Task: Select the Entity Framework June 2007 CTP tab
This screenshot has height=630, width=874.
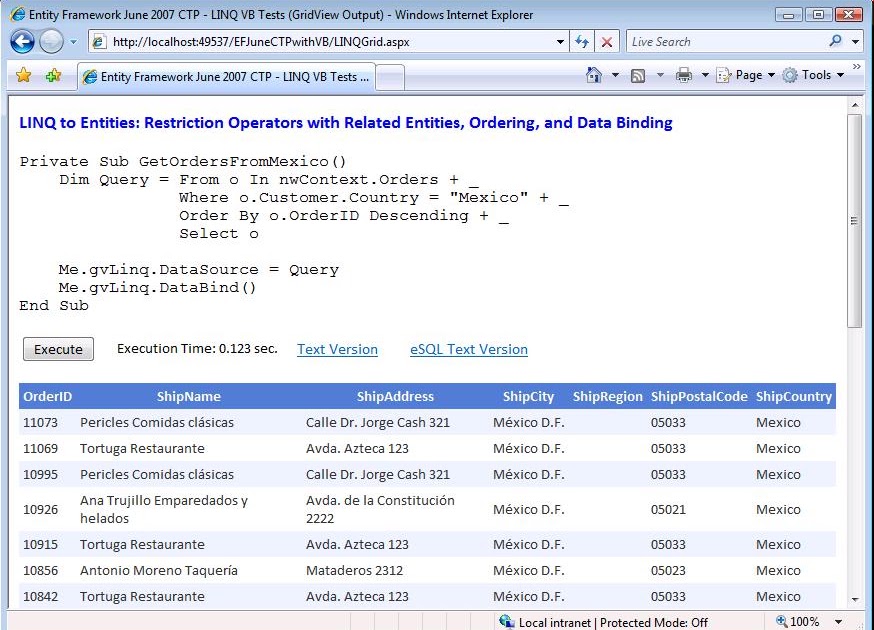Action: (x=226, y=77)
